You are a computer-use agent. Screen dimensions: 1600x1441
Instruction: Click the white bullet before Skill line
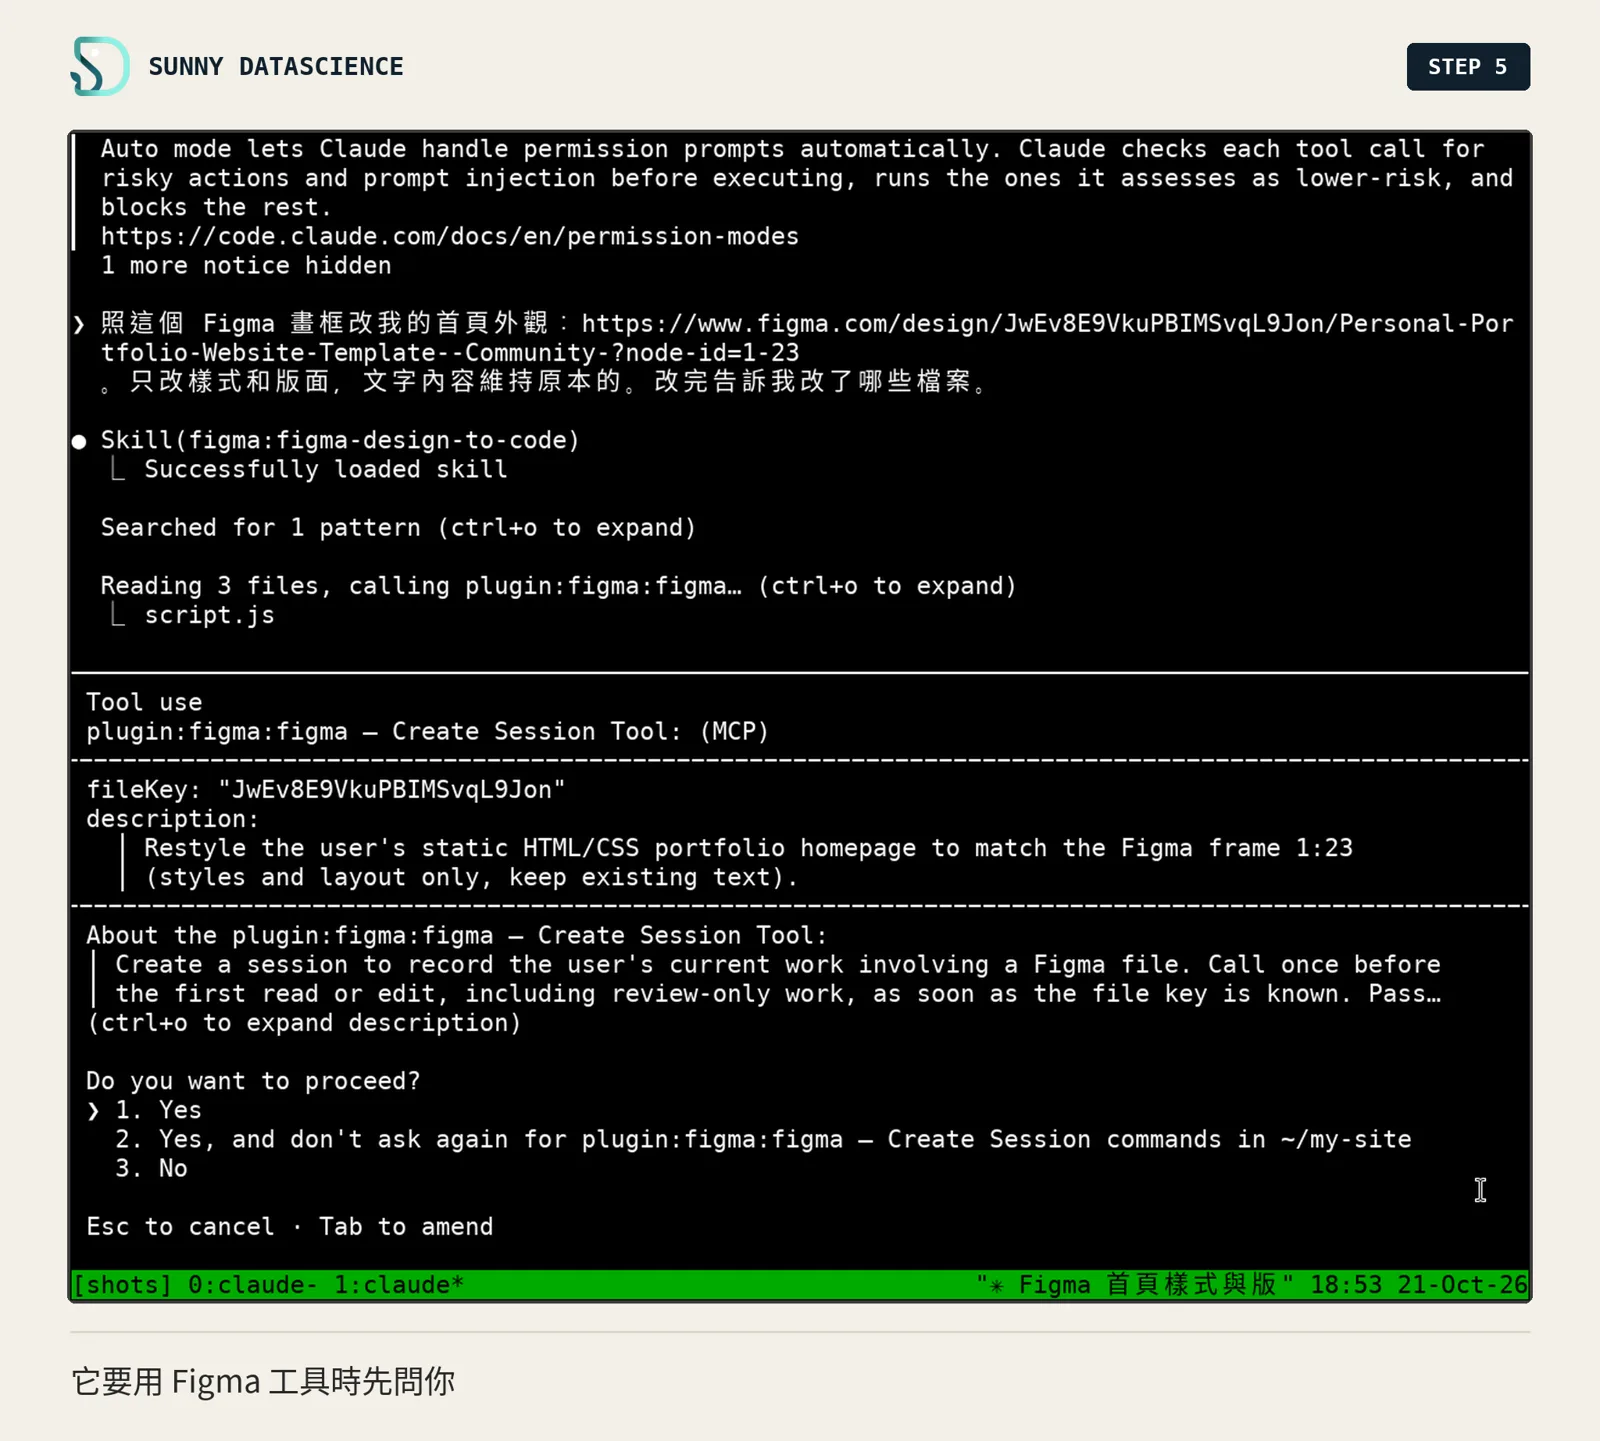pyautogui.click(x=79, y=441)
